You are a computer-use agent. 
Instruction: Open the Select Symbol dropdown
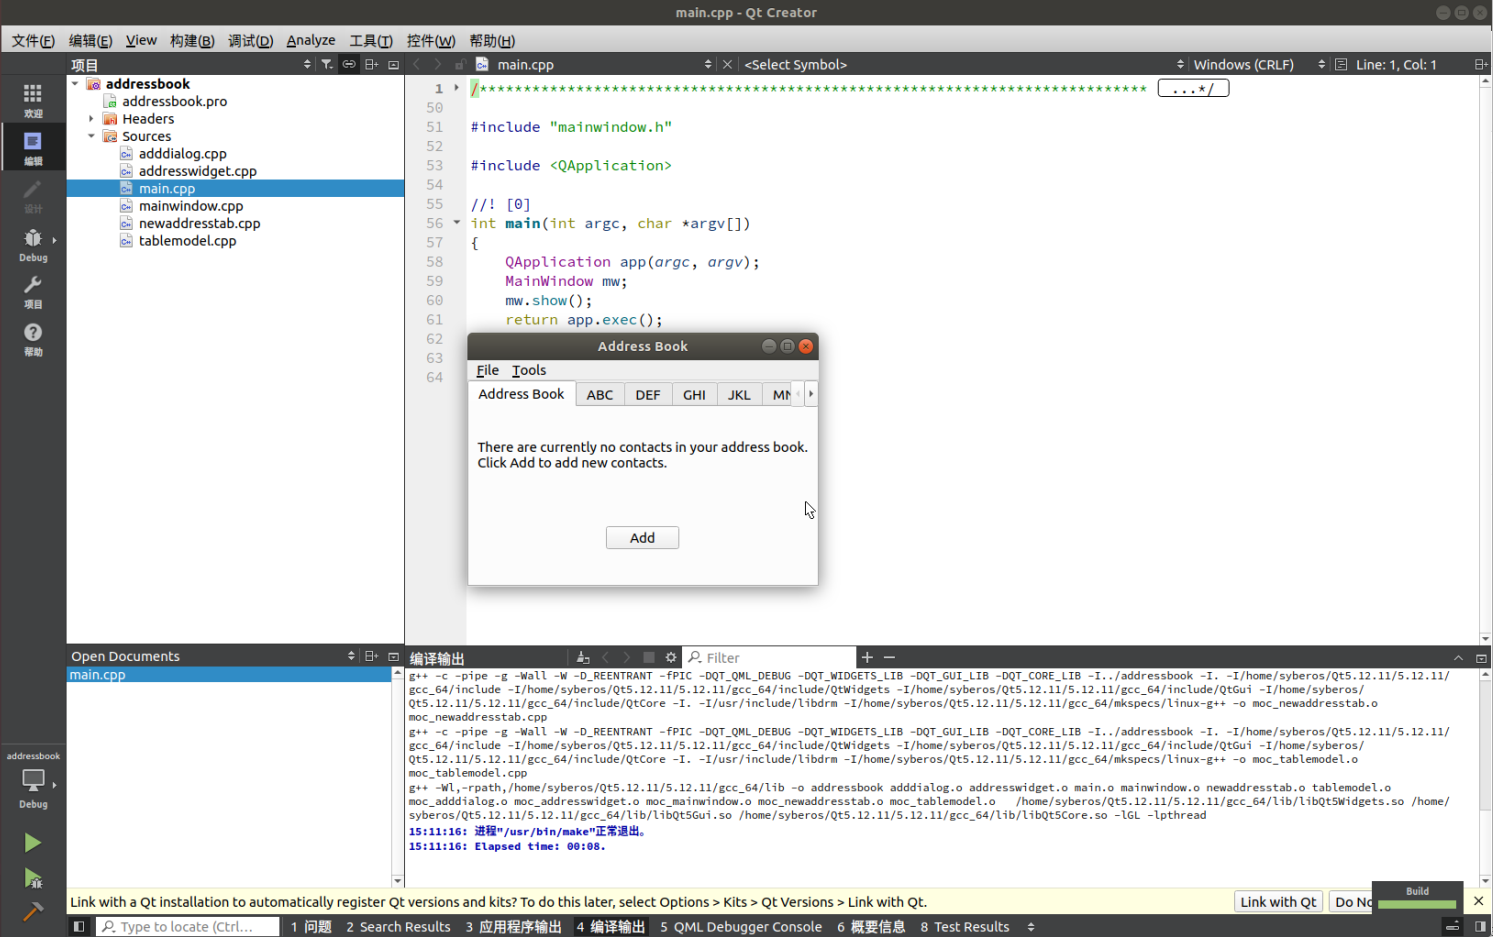coord(960,64)
